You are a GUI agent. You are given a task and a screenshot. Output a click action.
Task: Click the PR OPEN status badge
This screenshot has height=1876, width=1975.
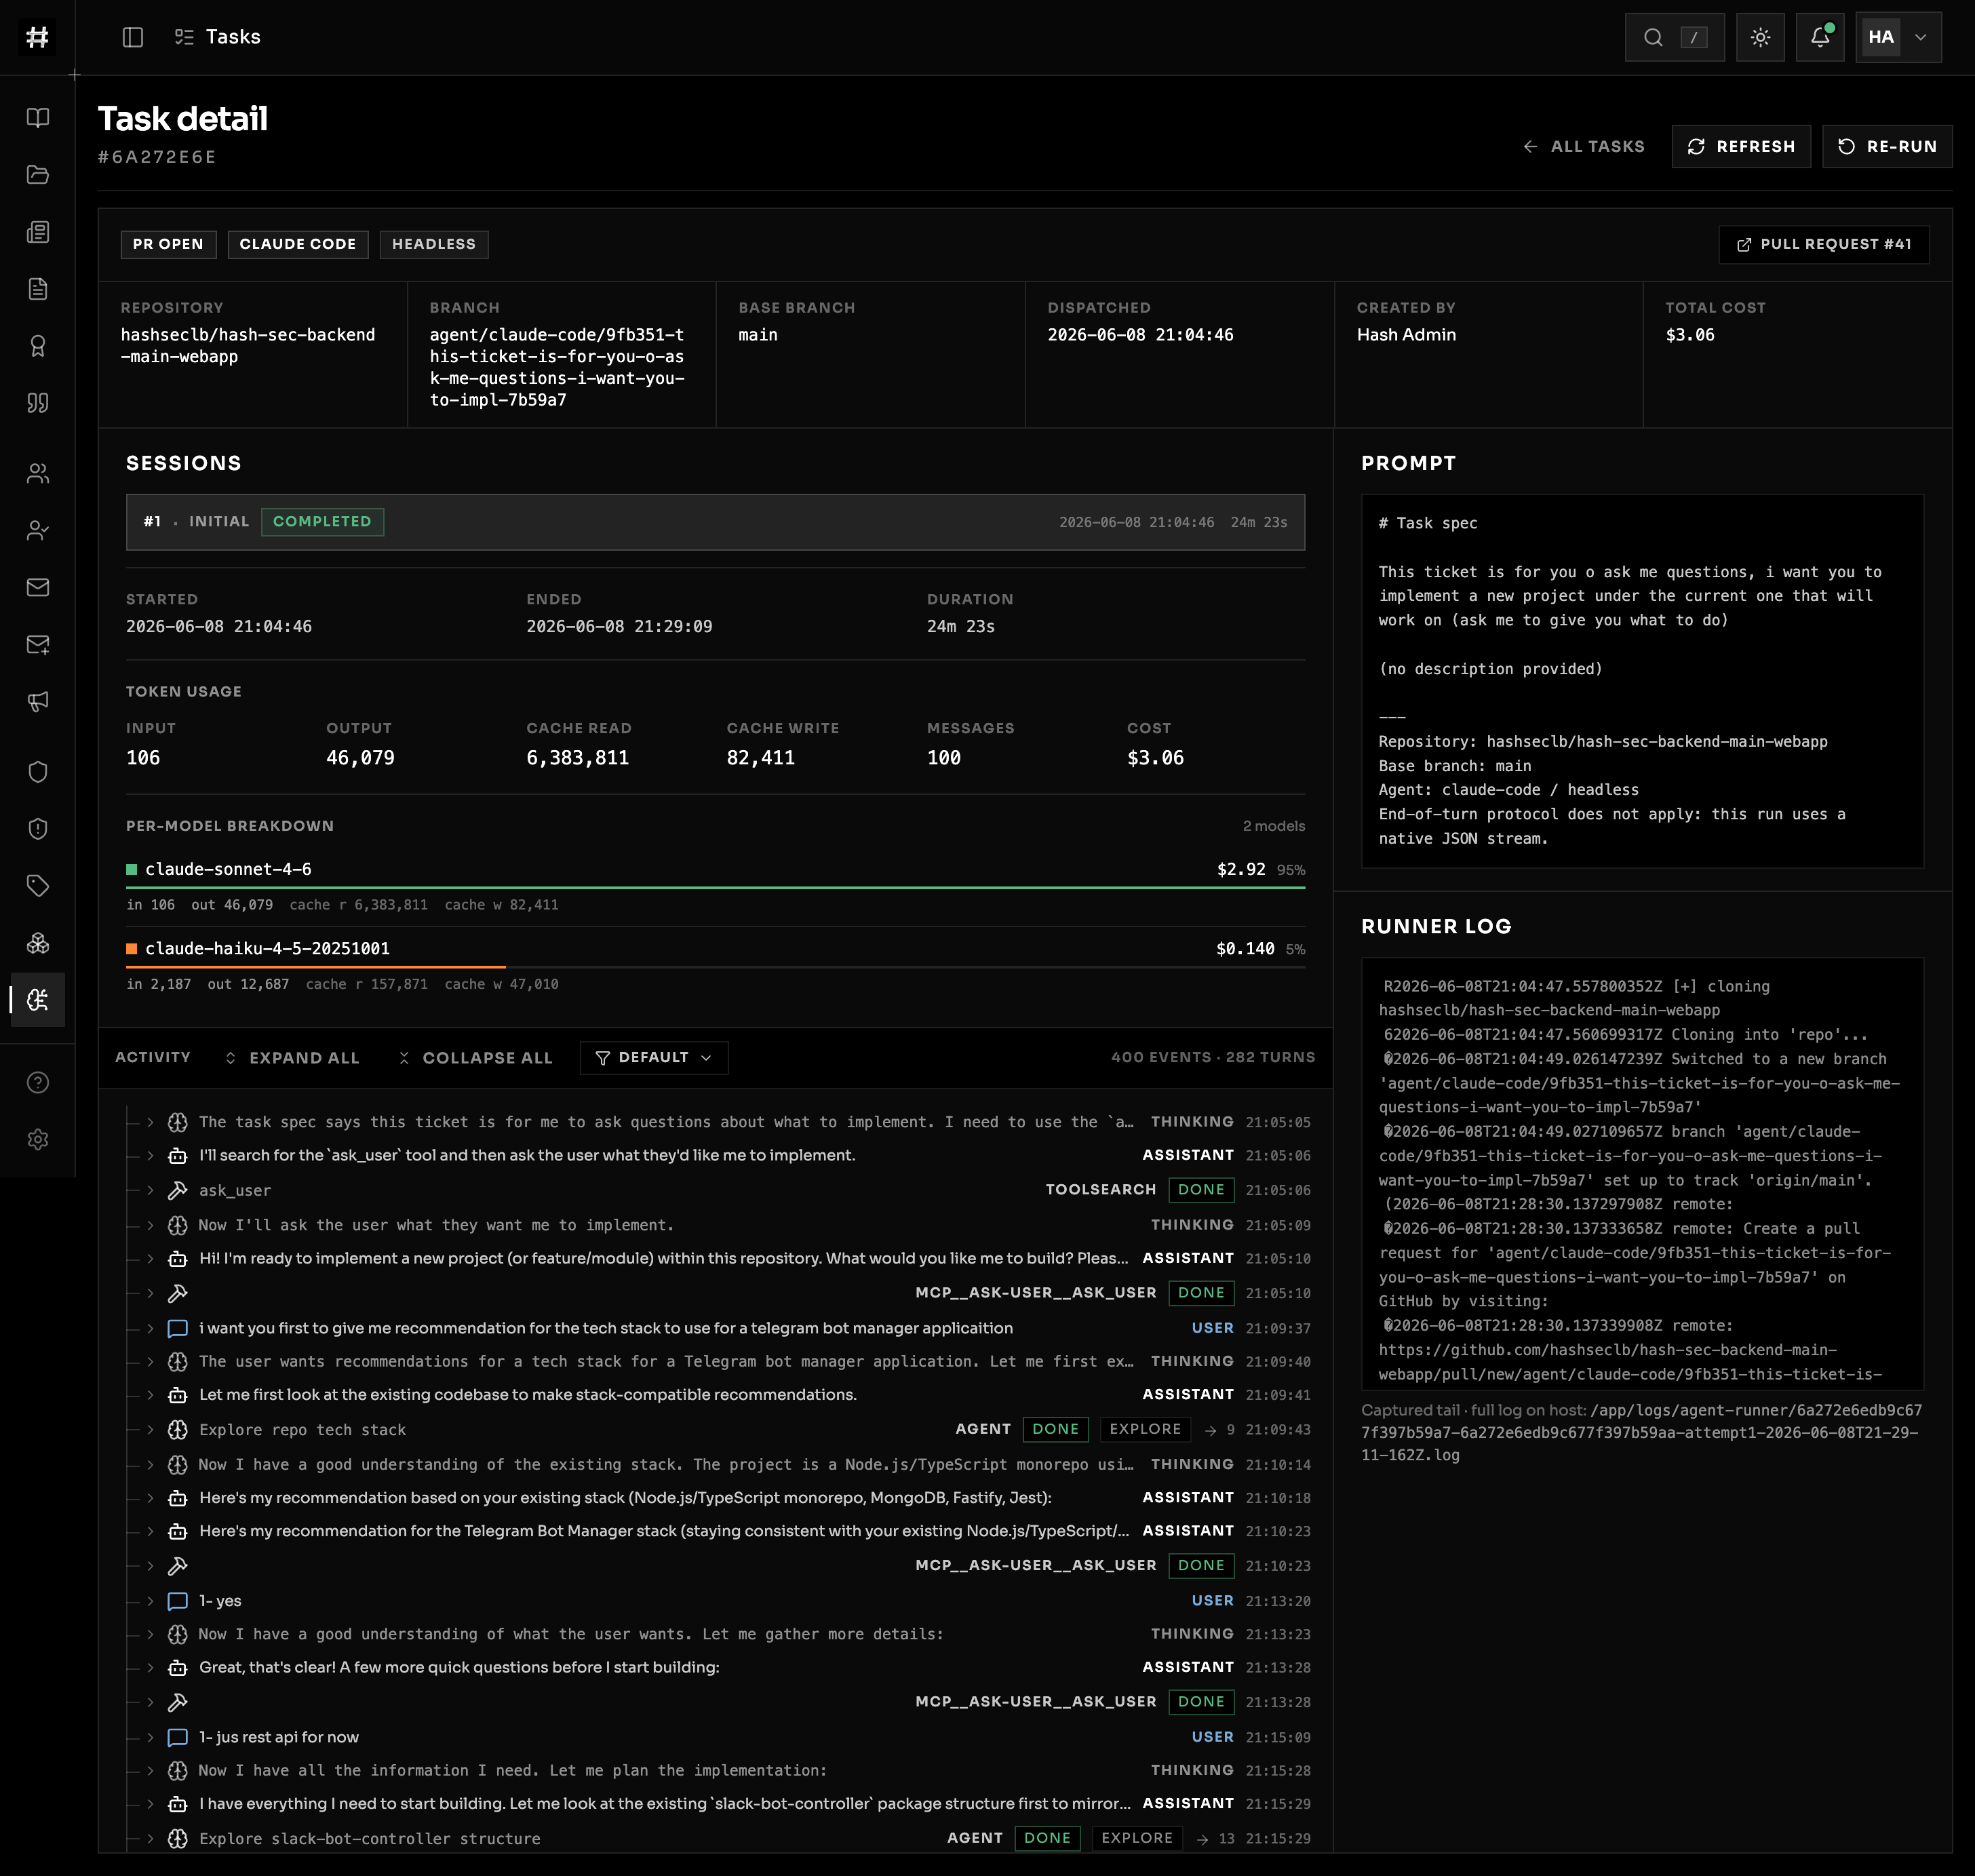168,244
